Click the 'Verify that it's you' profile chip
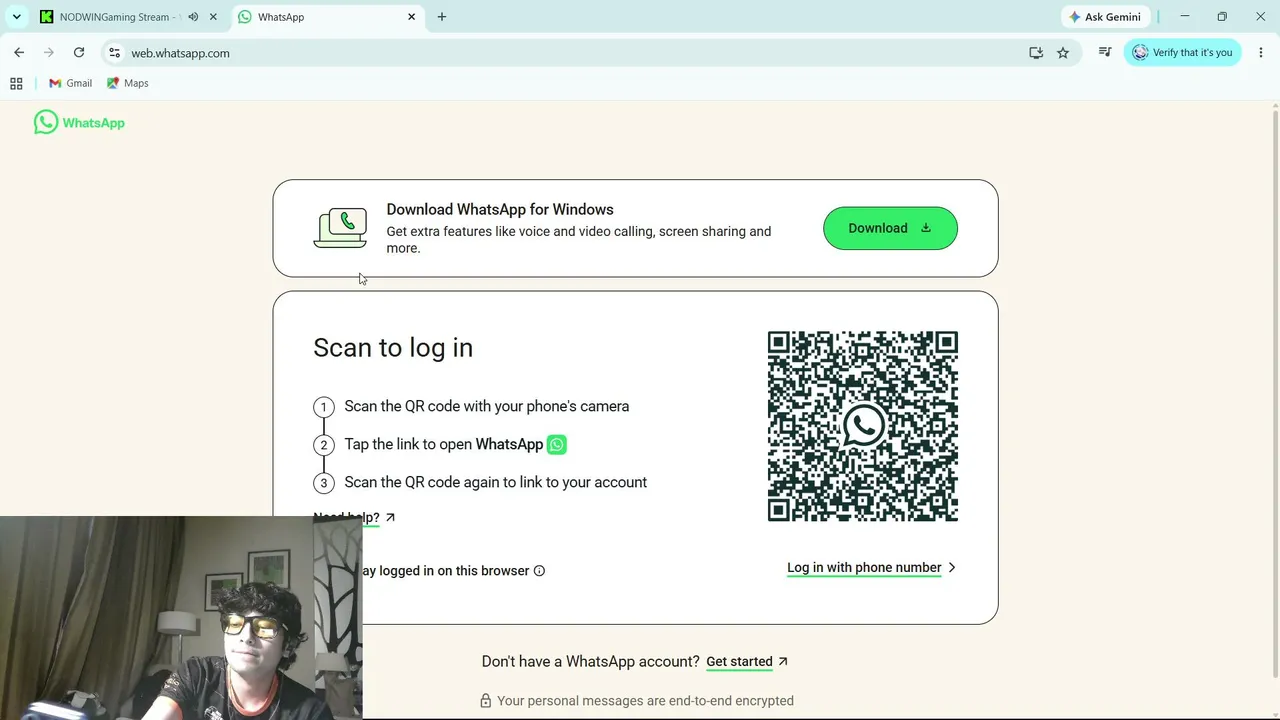The height and width of the screenshot is (720, 1280). [x=1183, y=52]
